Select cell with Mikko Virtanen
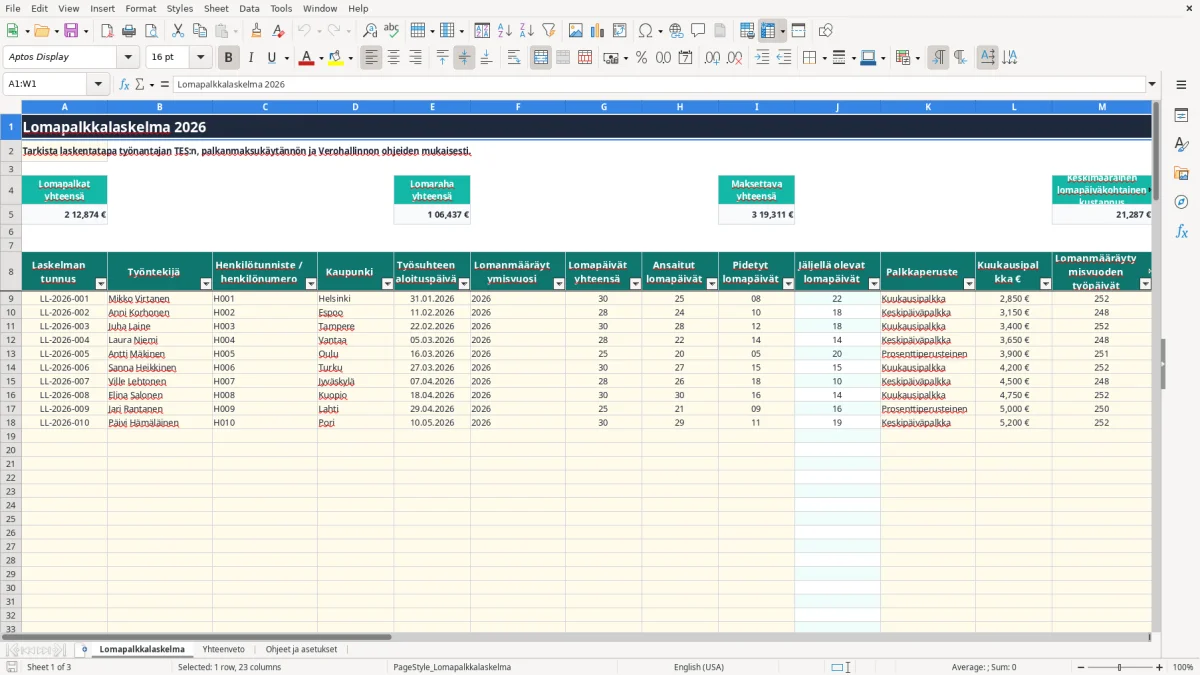This screenshot has width=1200, height=675. 160,299
